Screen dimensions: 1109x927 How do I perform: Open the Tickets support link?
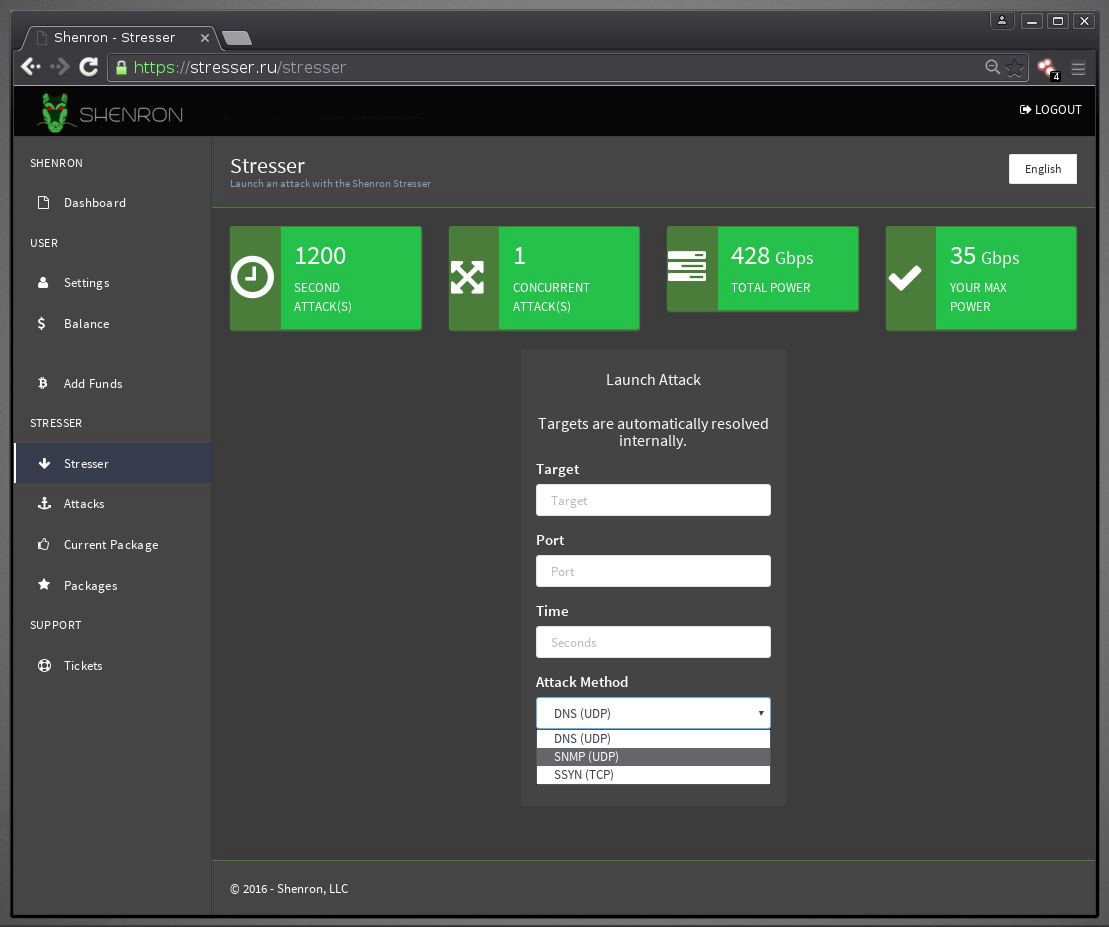[x=113, y=665]
